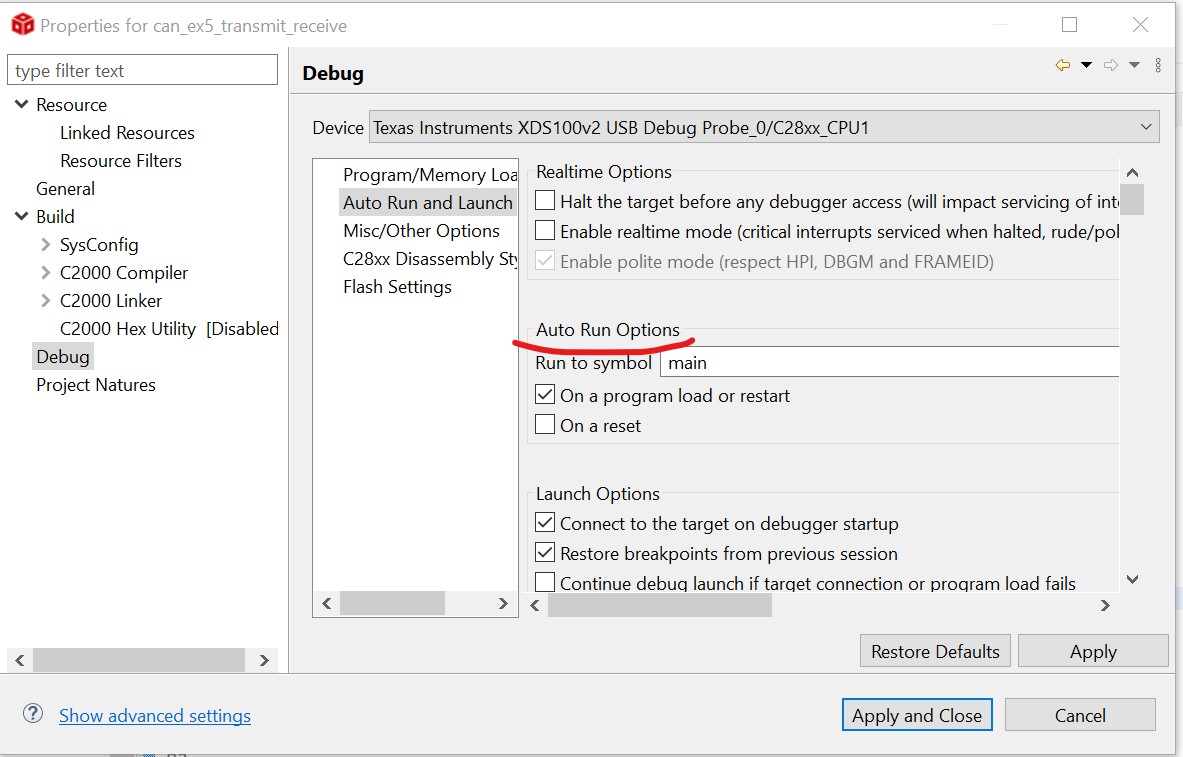
Task: Select Misc/Other Options category
Action: click(421, 231)
